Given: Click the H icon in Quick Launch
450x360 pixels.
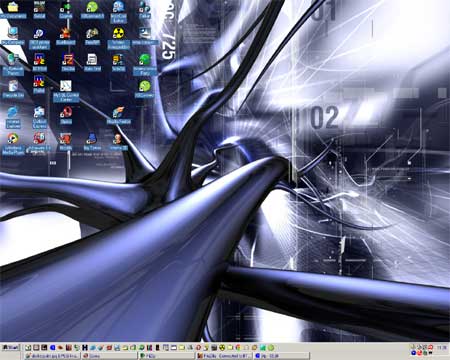Looking at the screenshot, I should [x=85, y=347].
